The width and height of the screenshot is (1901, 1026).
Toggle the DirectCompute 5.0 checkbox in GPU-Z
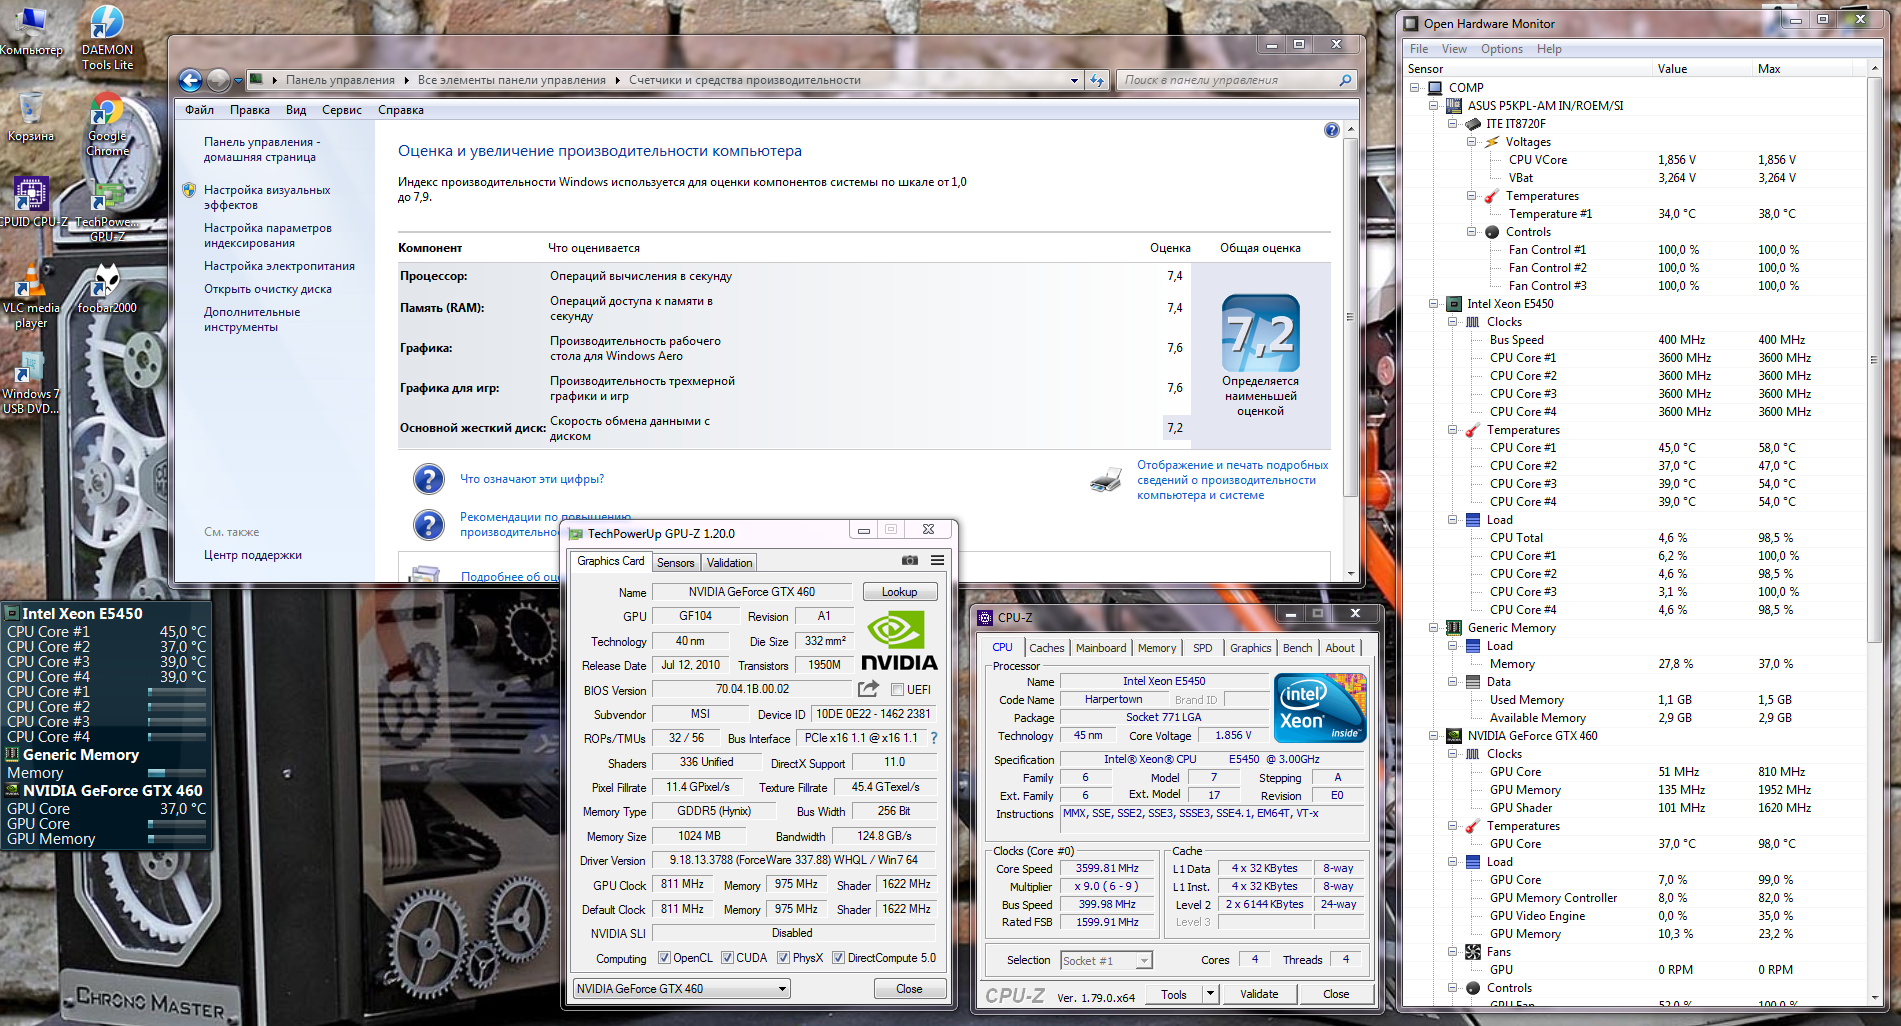click(839, 958)
